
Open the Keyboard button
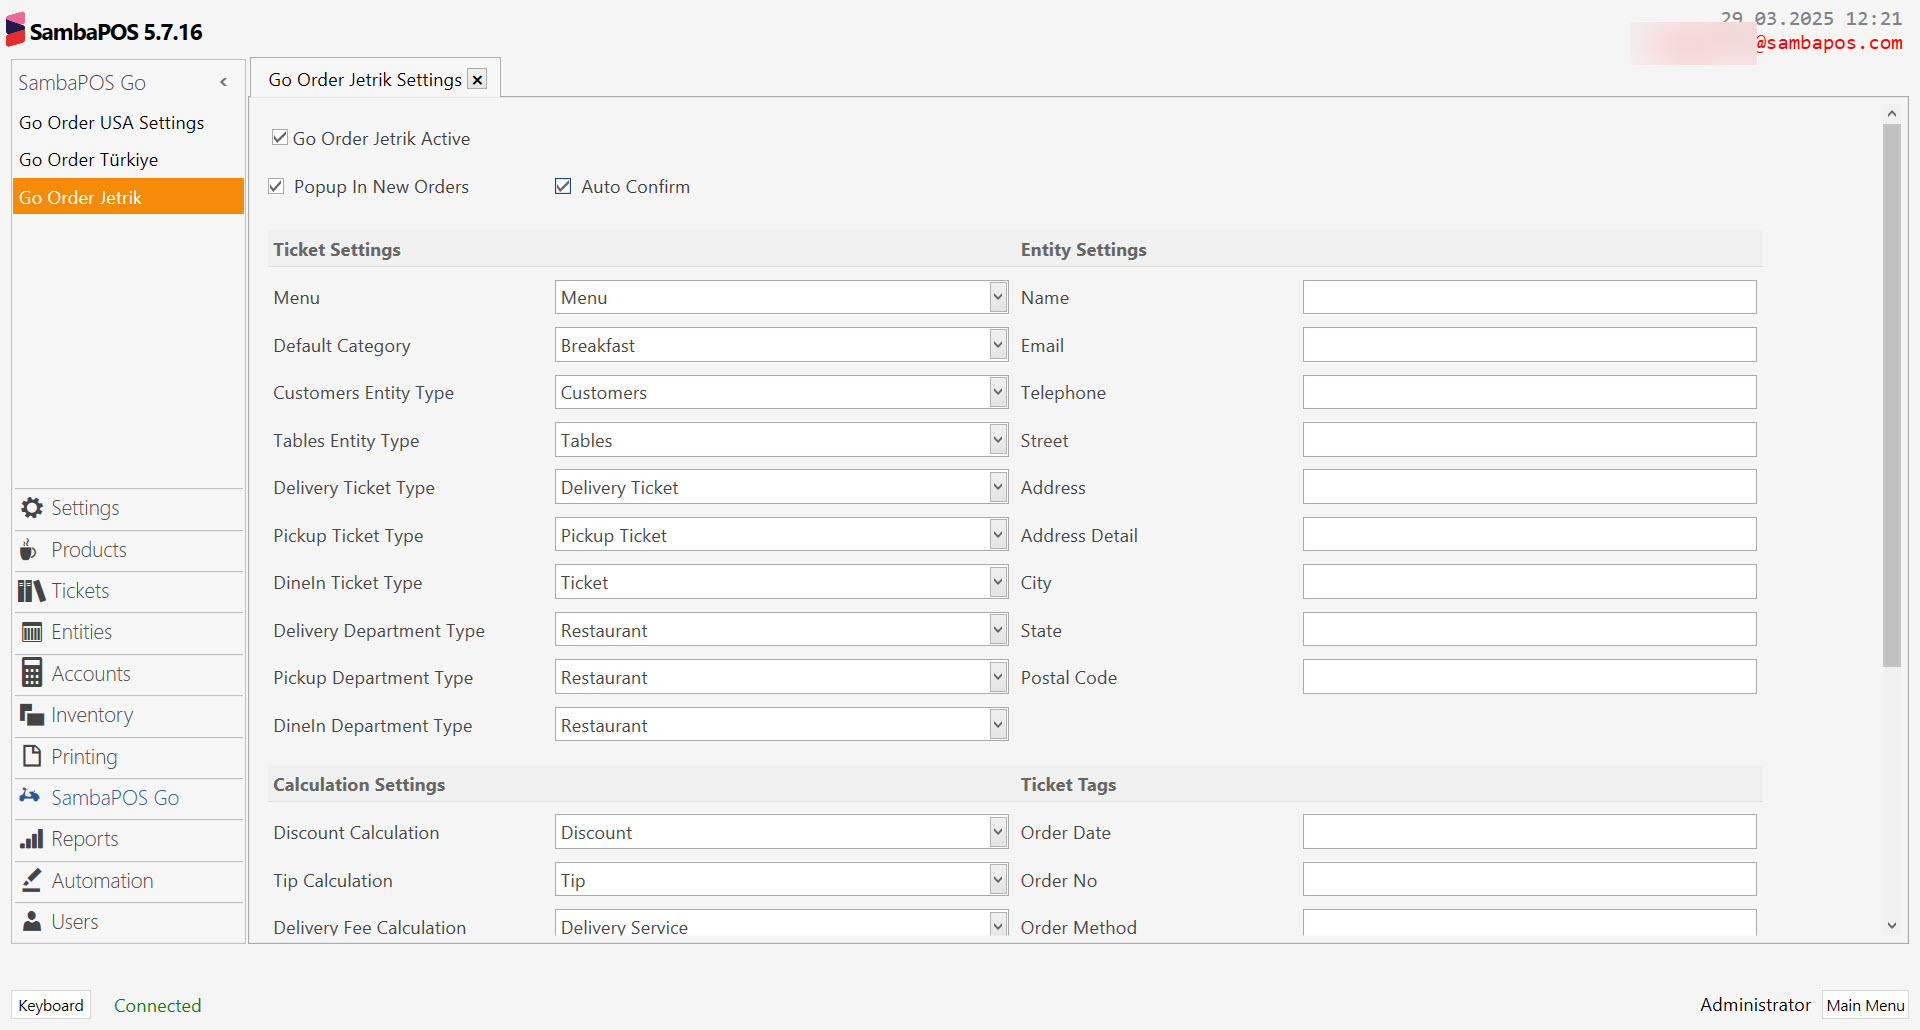point(50,1004)
